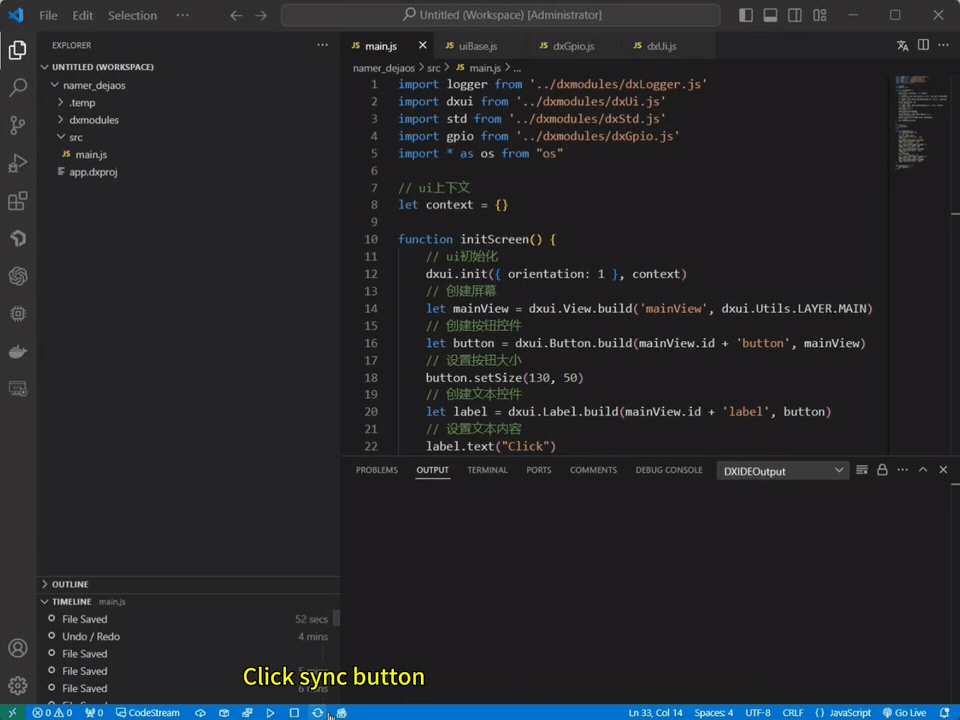This screenshot has width=960, height=720.
Task: Toggle output scroll lock
Action: tap(882, 470)
